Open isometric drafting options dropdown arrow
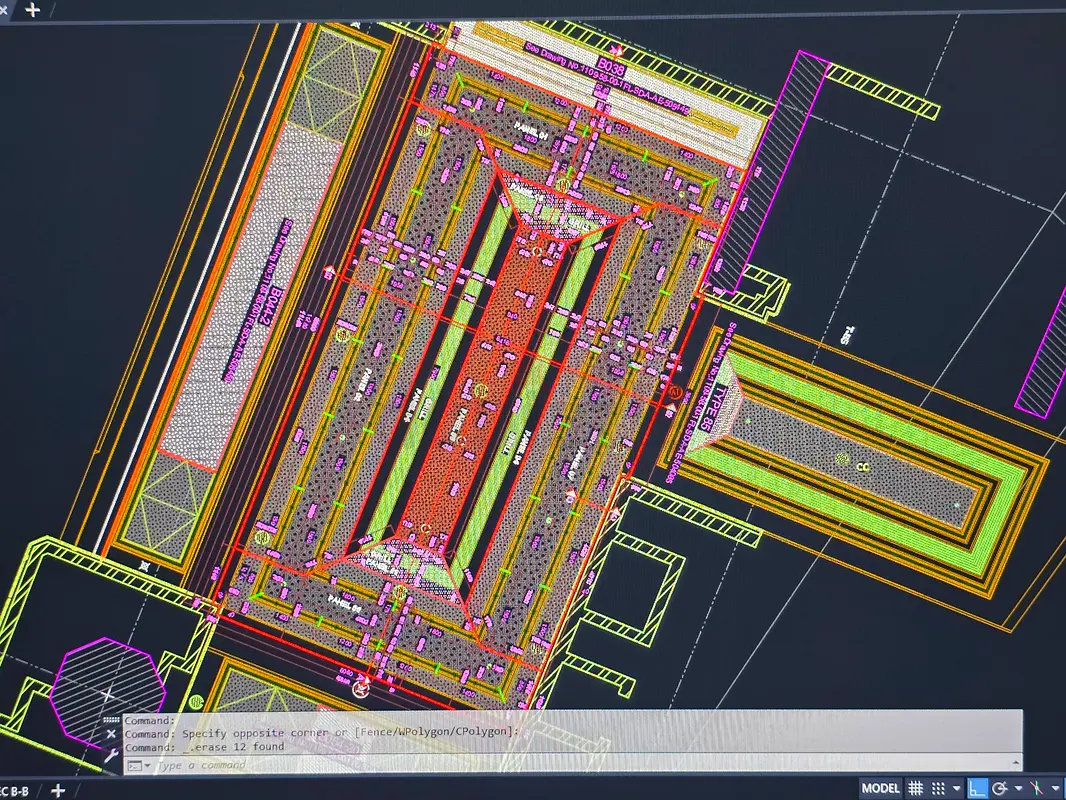1066x800 pixels. (x=1056, y=789)
